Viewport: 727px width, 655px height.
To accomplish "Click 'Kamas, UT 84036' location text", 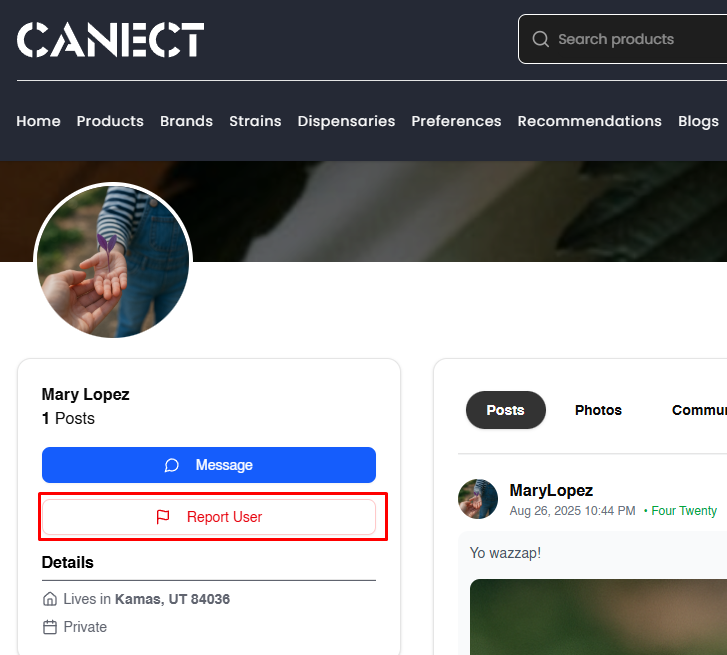I will click(172, 599).
